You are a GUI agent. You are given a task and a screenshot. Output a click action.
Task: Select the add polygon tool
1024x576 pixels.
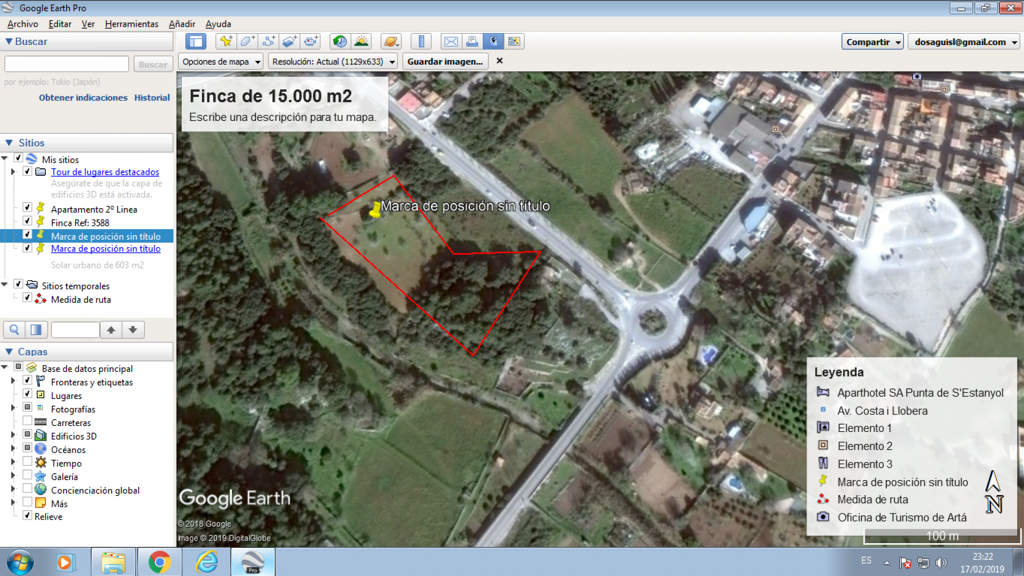(x=247, y=41)
